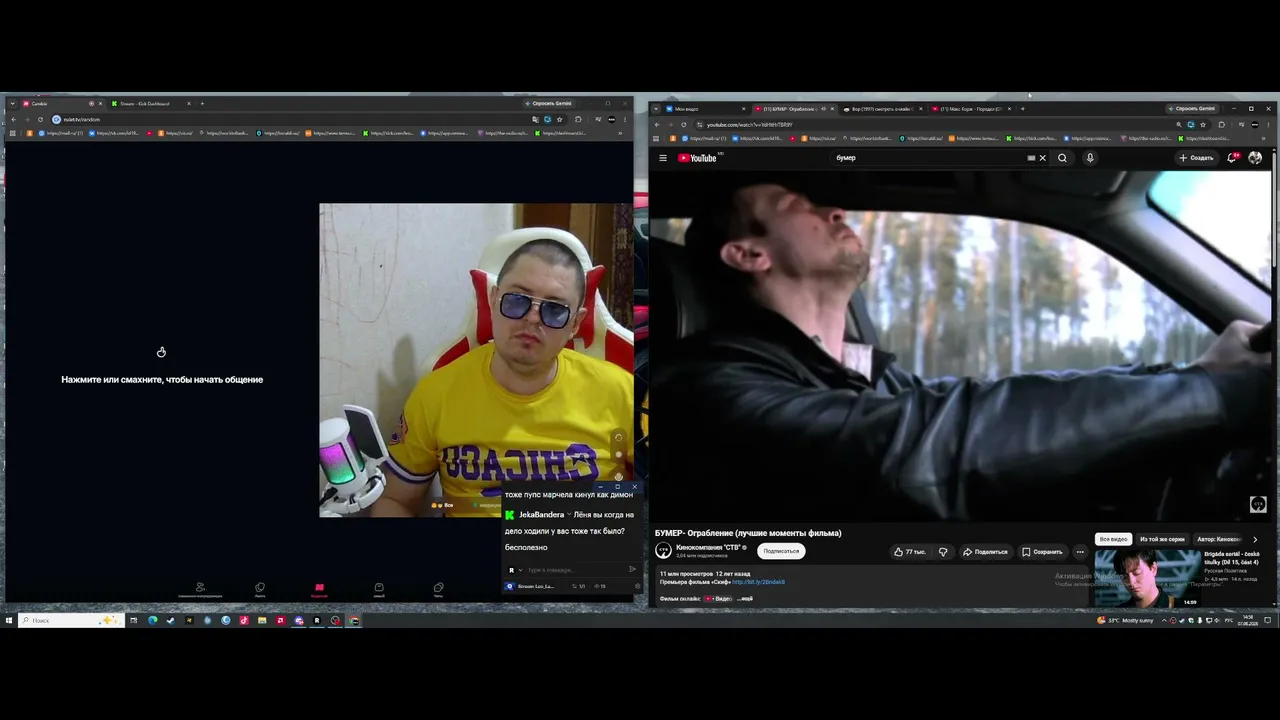
Task: Click the start chat prompt text on rulet.tv
Action: point(162,380)
